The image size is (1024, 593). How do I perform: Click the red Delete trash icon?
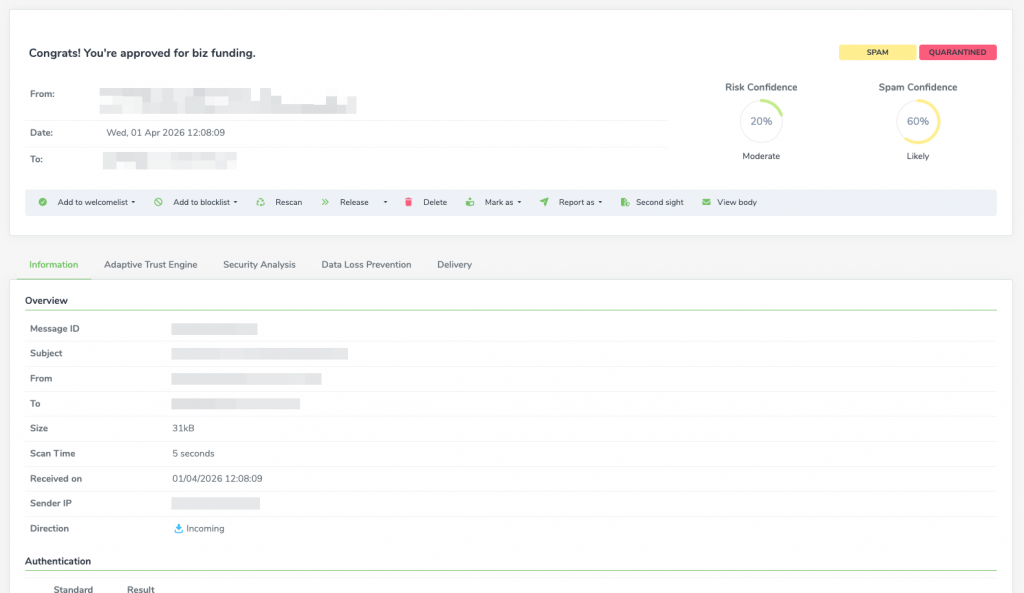pyautogui.click(x=408, y=202)
